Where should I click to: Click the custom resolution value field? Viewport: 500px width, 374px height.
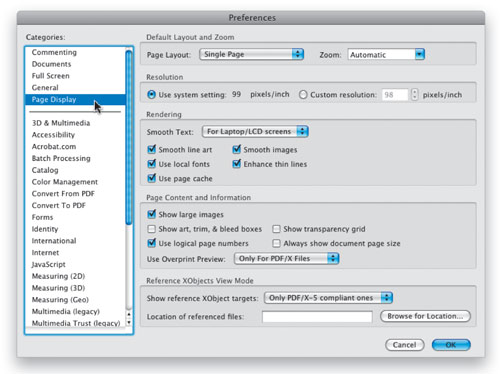(x=395, y=95)
